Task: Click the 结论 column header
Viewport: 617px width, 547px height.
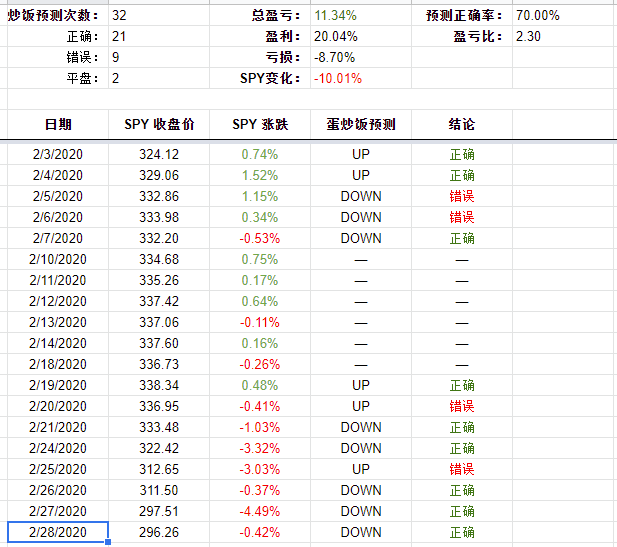Action: 462,124
